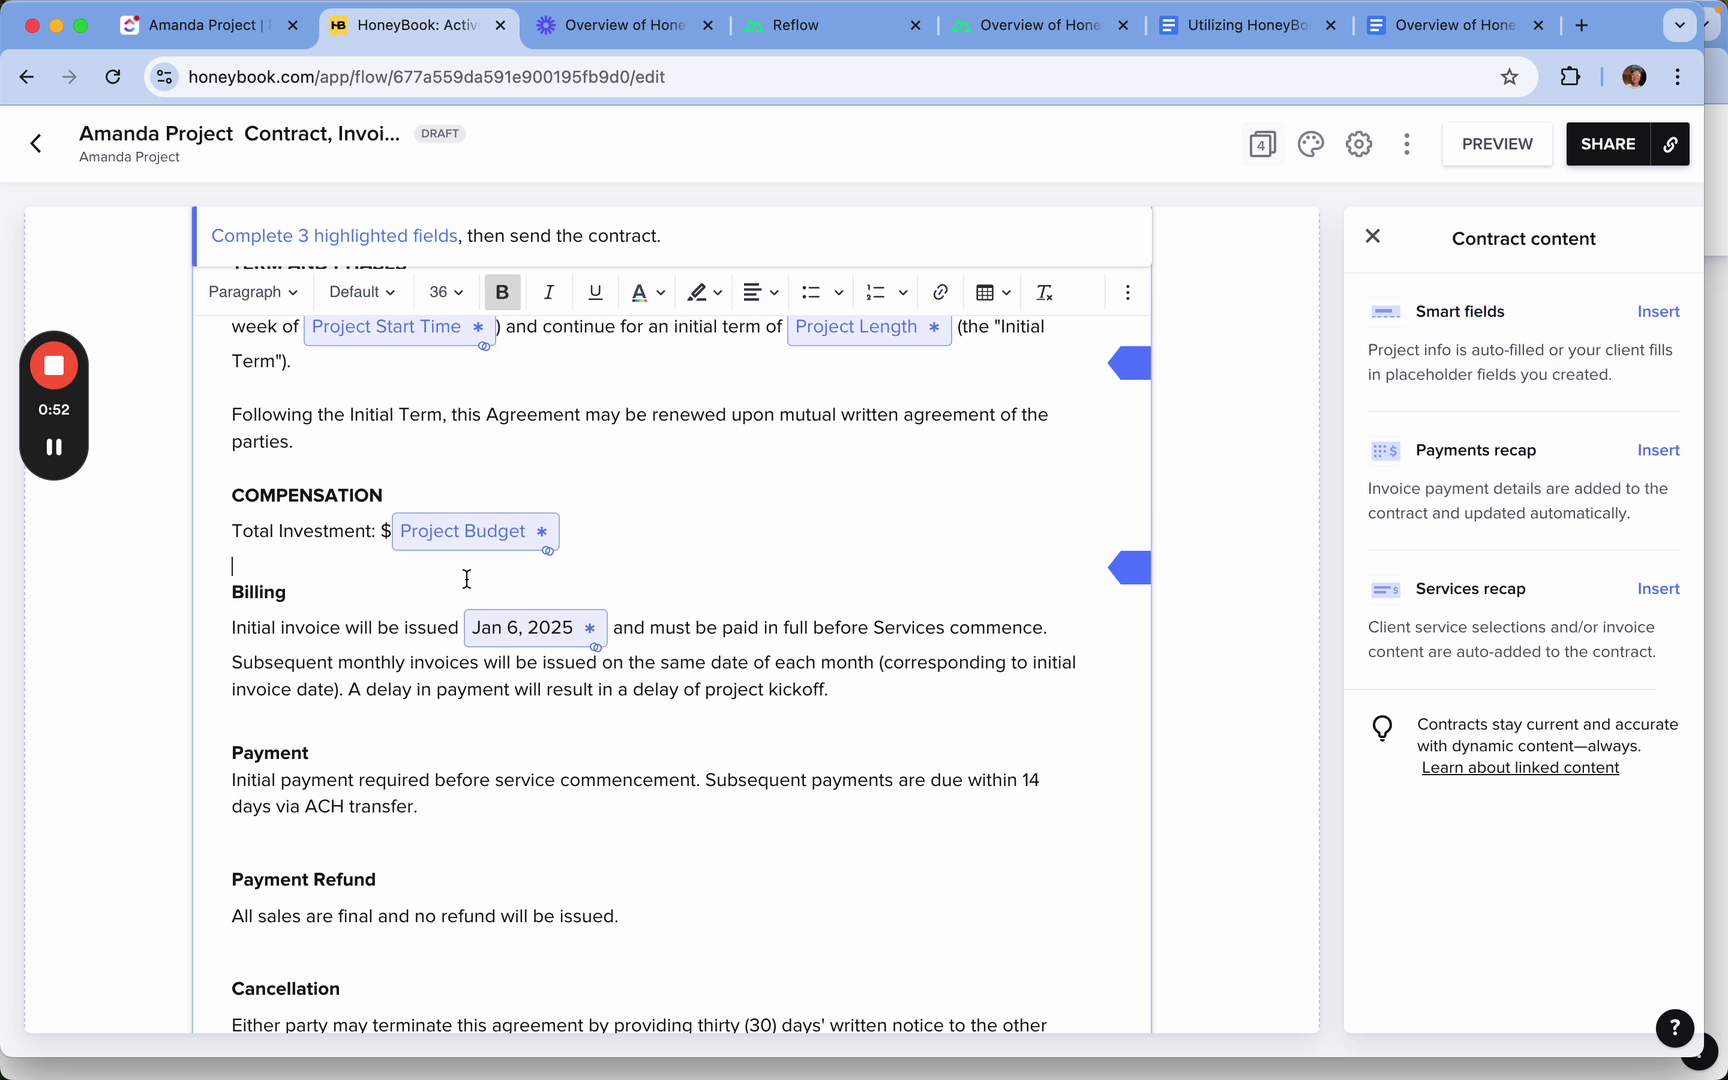This screenshot has height=1080, width=1728.
Task: Insert Smart fields
Action: click(x=1658, y=312)
